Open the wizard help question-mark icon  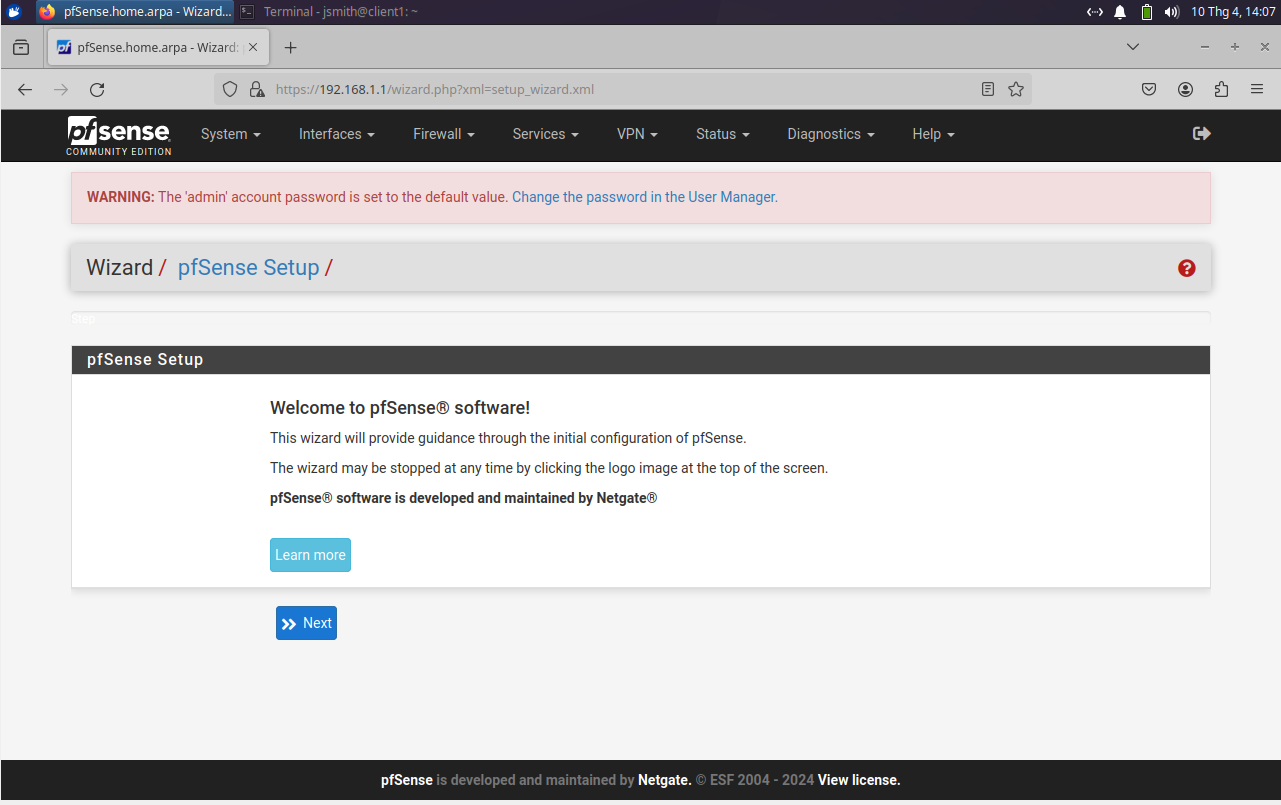click(1187, 268)
